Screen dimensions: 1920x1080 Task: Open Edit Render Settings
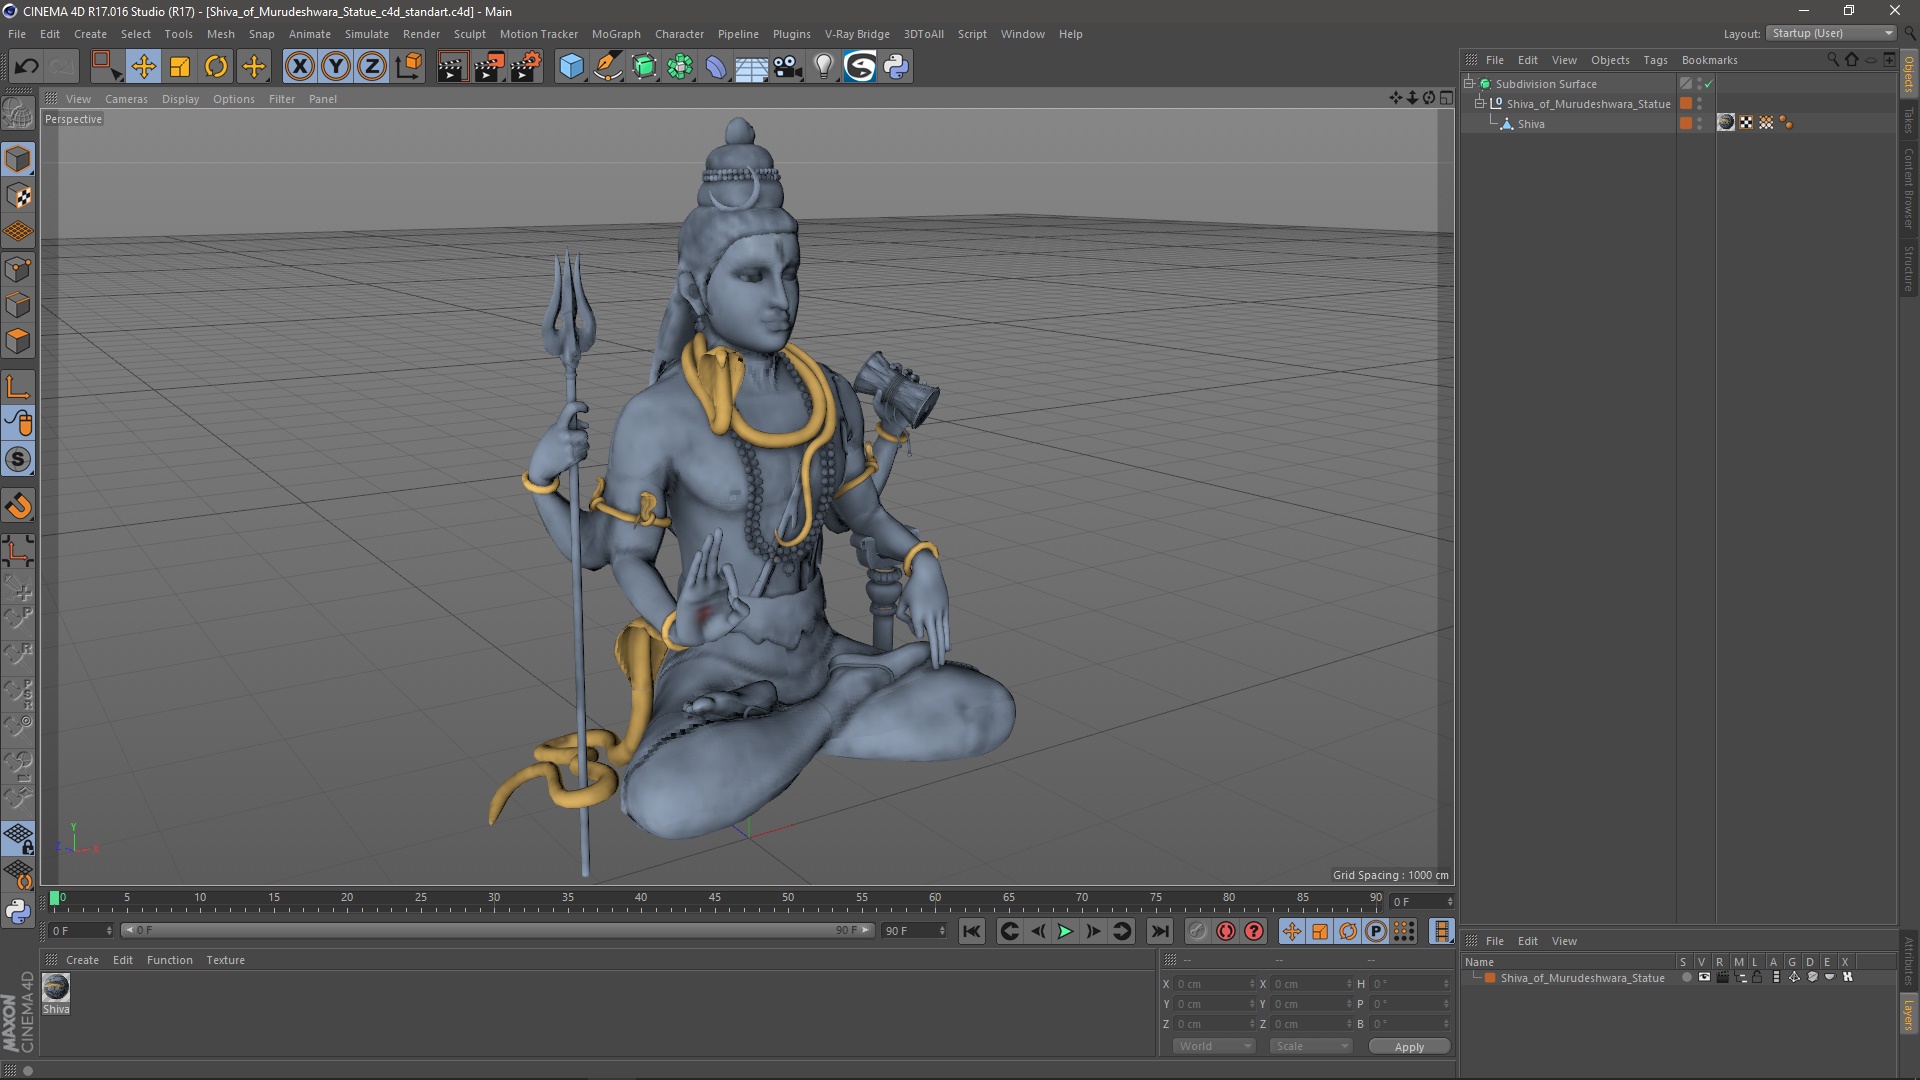[526, 66]
